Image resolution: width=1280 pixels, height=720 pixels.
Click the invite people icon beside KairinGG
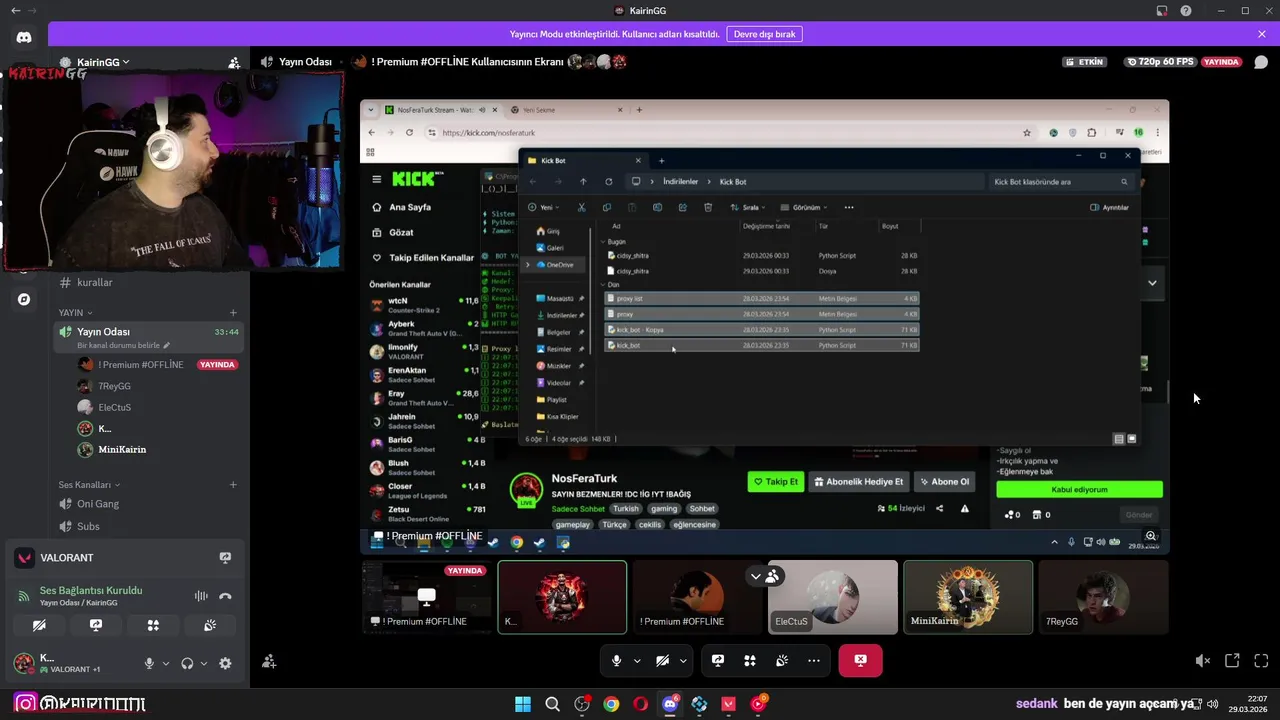(x=234, y=62)
